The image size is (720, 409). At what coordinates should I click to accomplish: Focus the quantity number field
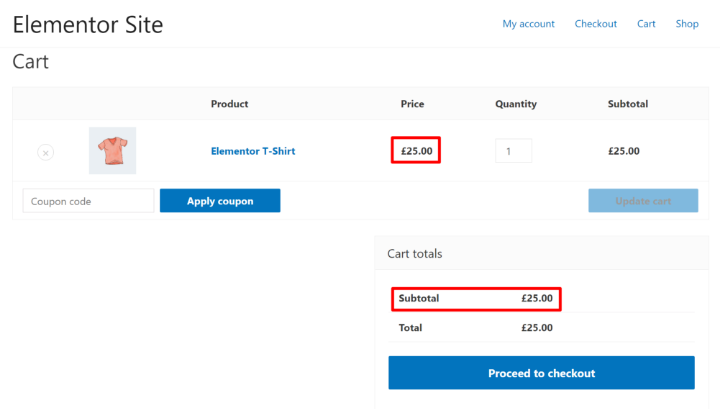click(513, 152)
